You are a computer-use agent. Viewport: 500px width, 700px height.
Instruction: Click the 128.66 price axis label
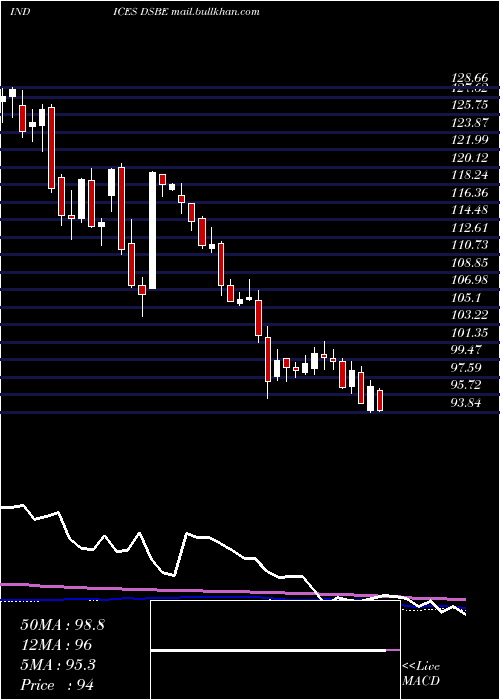pos(469,78)
